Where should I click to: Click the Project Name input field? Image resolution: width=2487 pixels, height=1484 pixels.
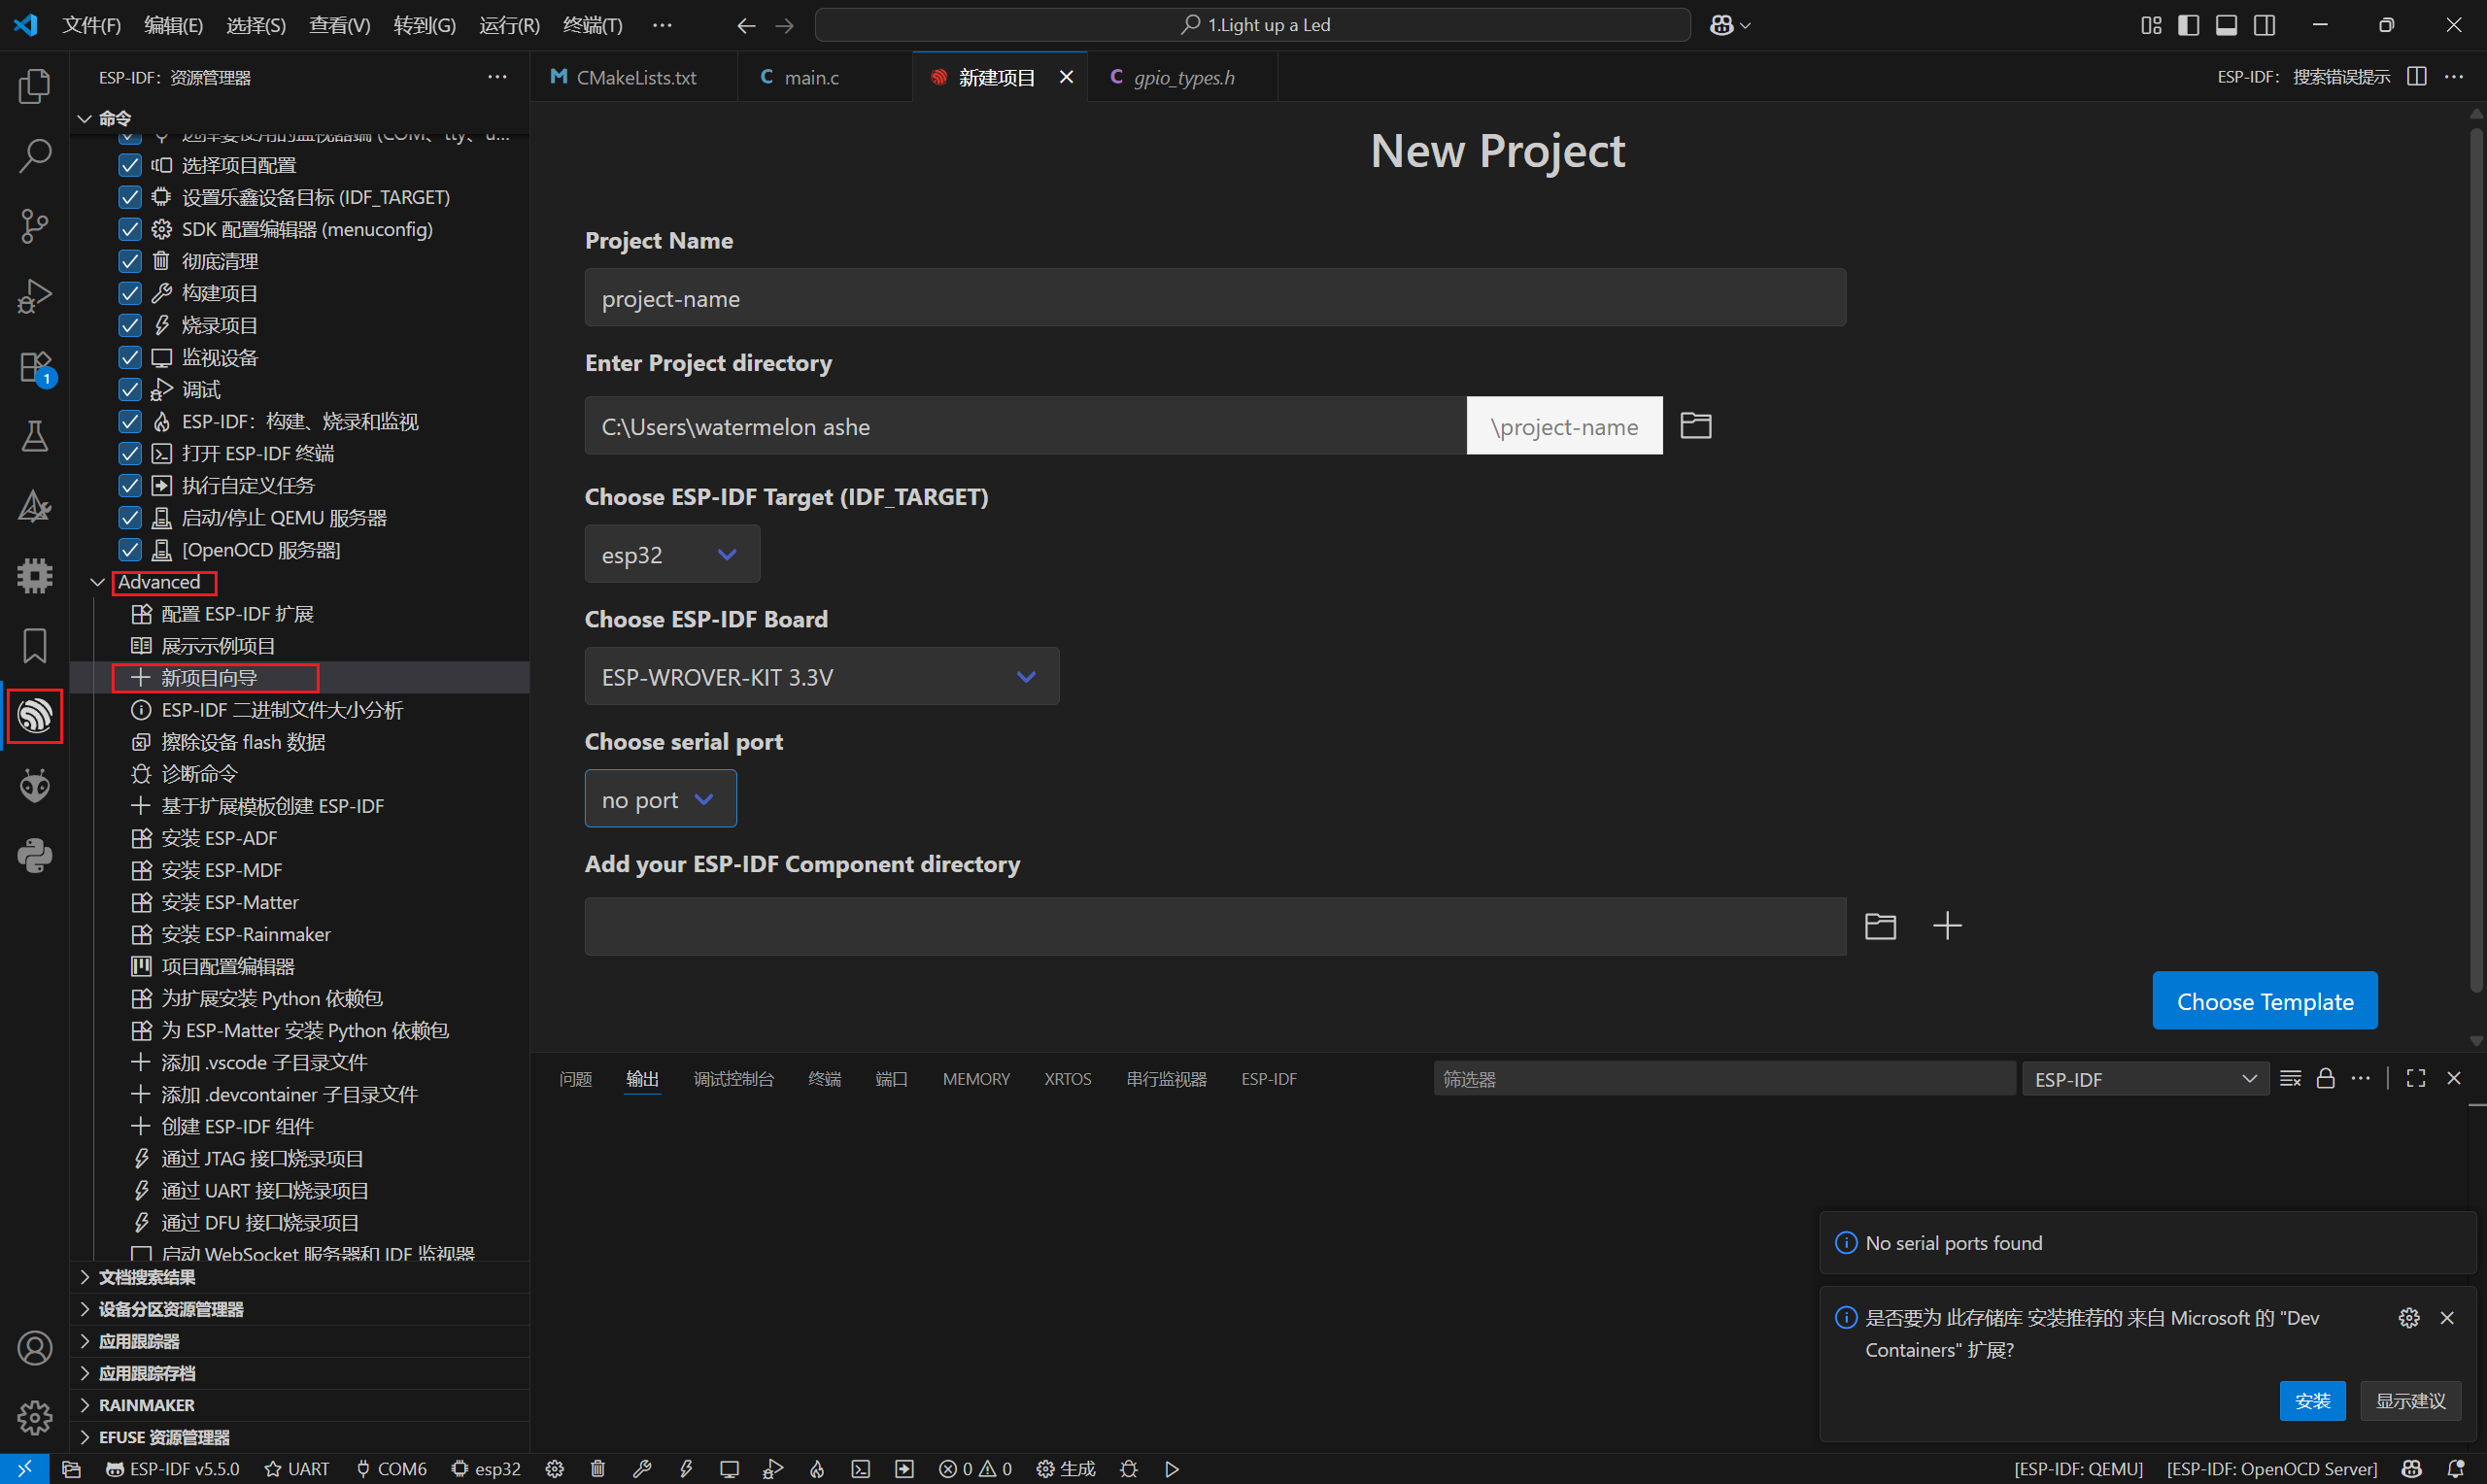[1214, 298]
